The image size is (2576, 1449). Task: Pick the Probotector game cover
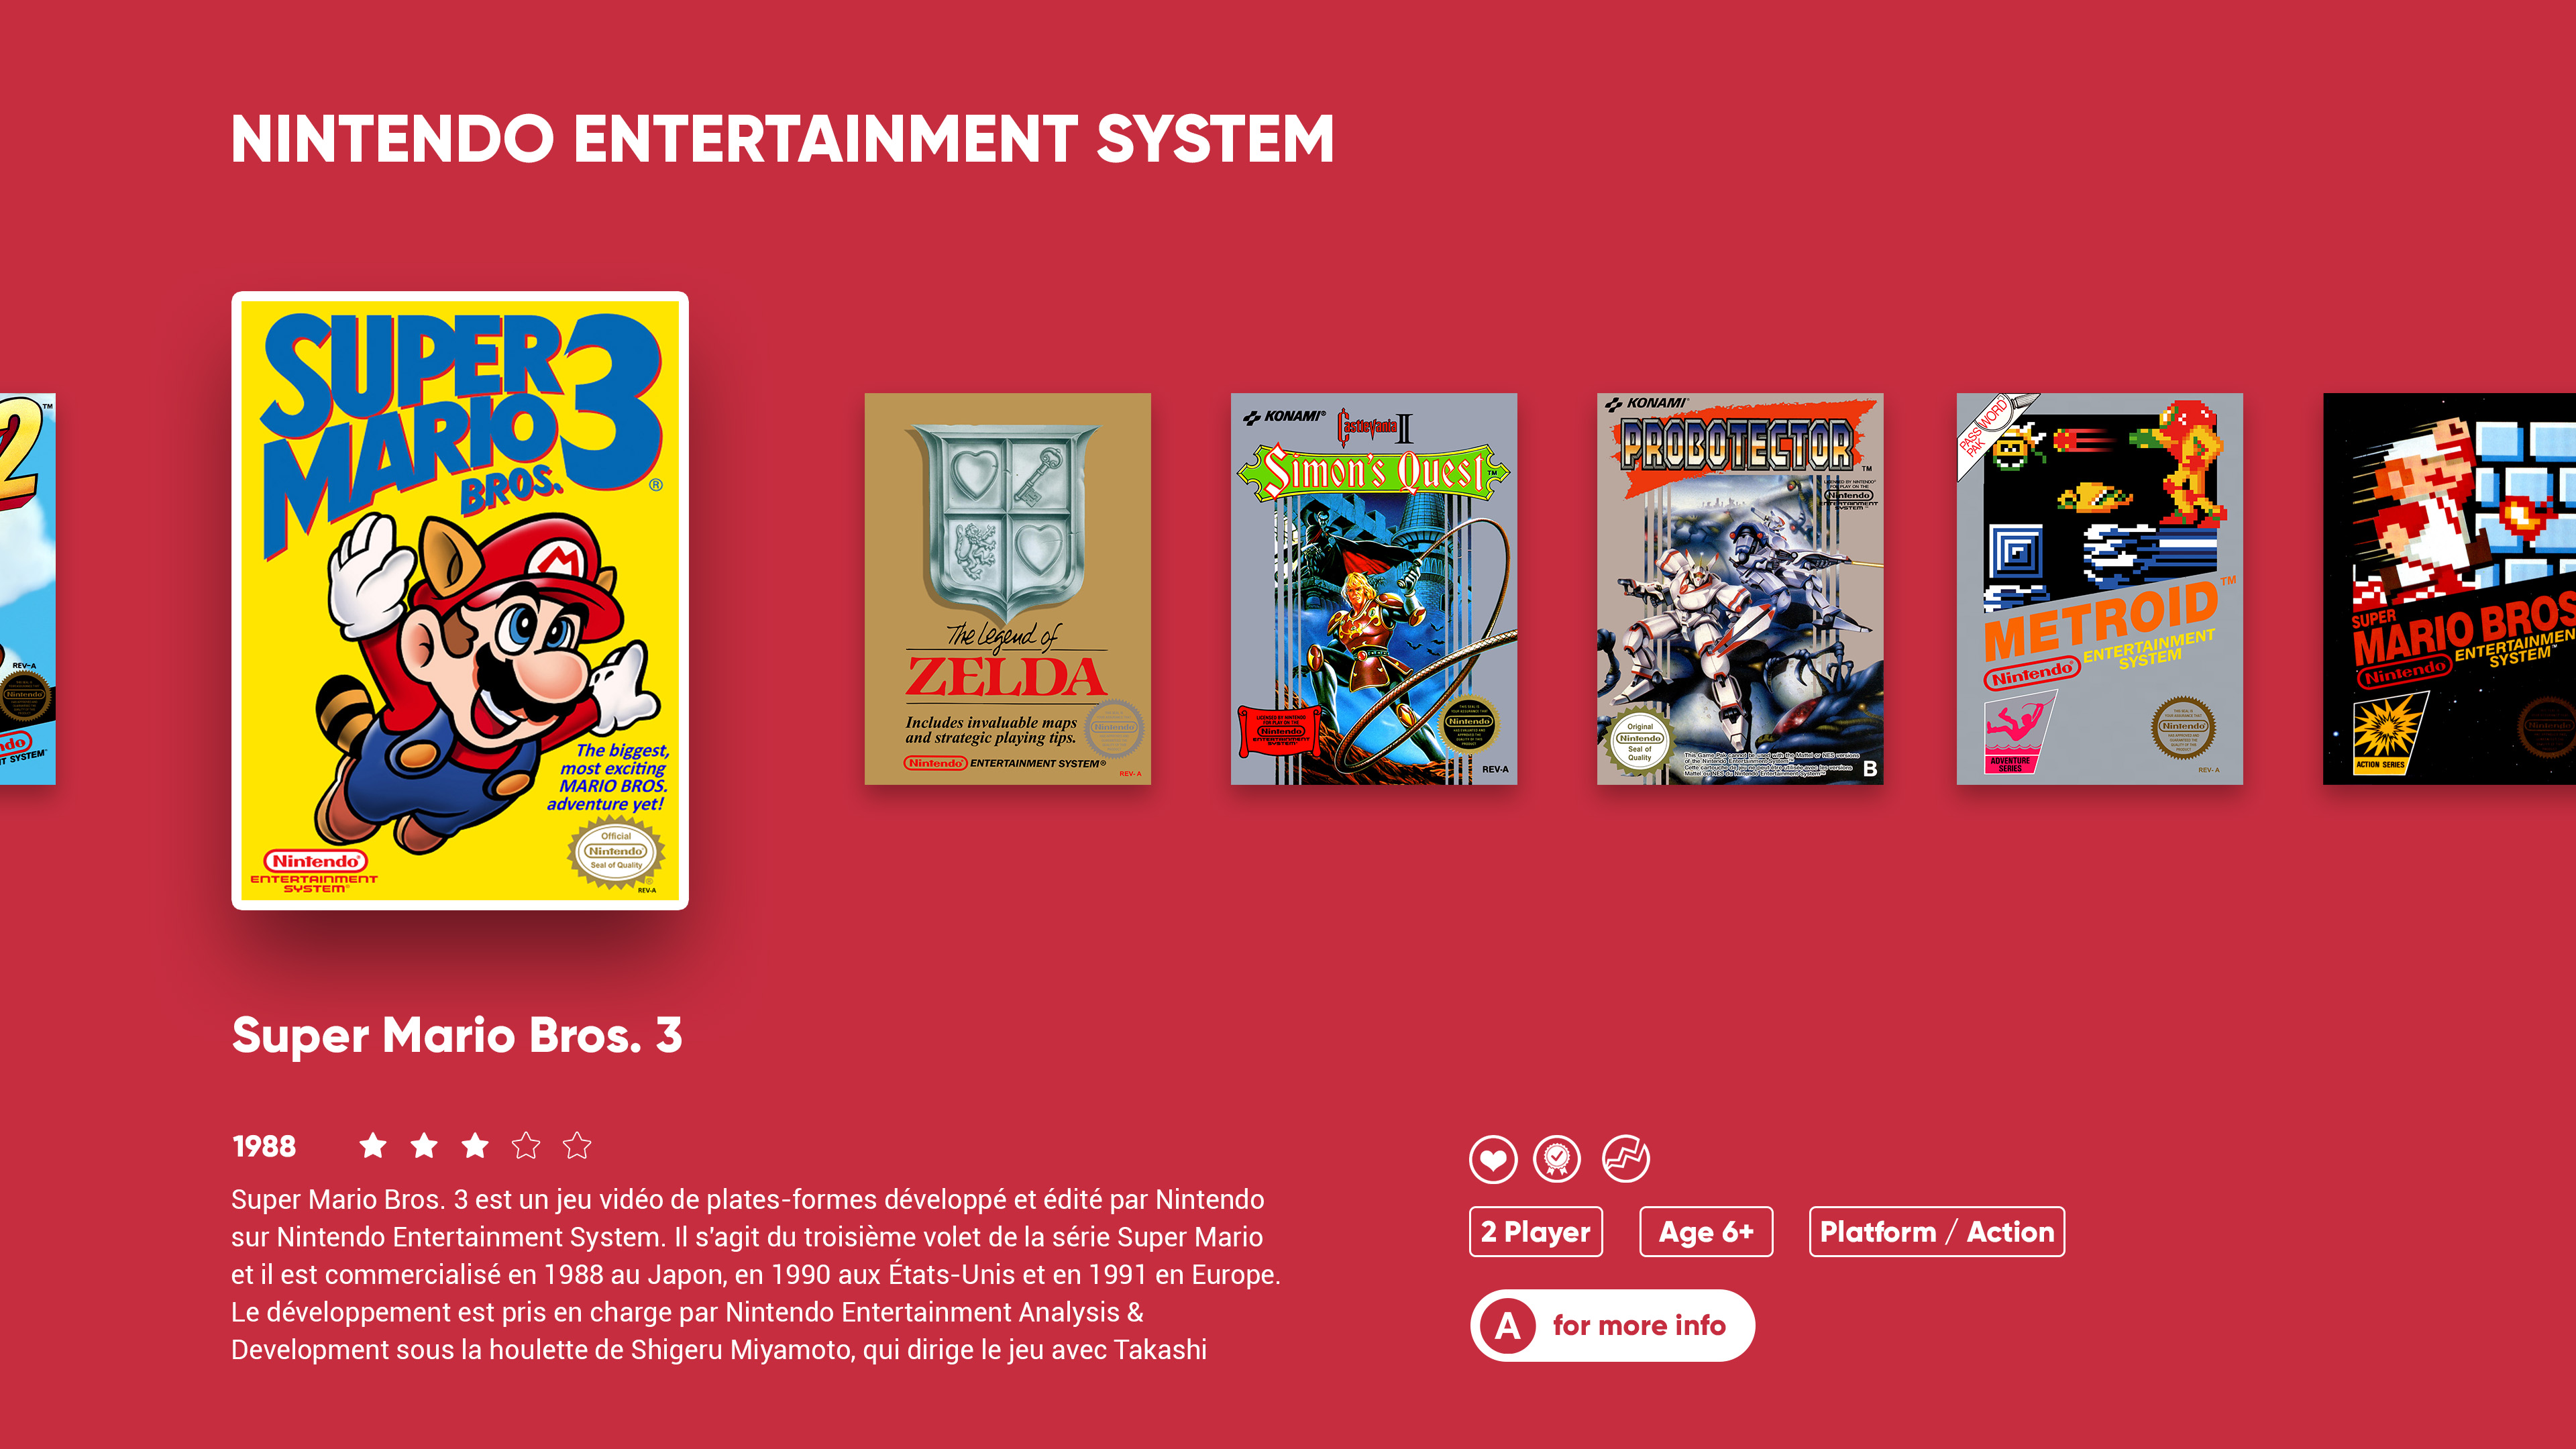[1740, 589]
